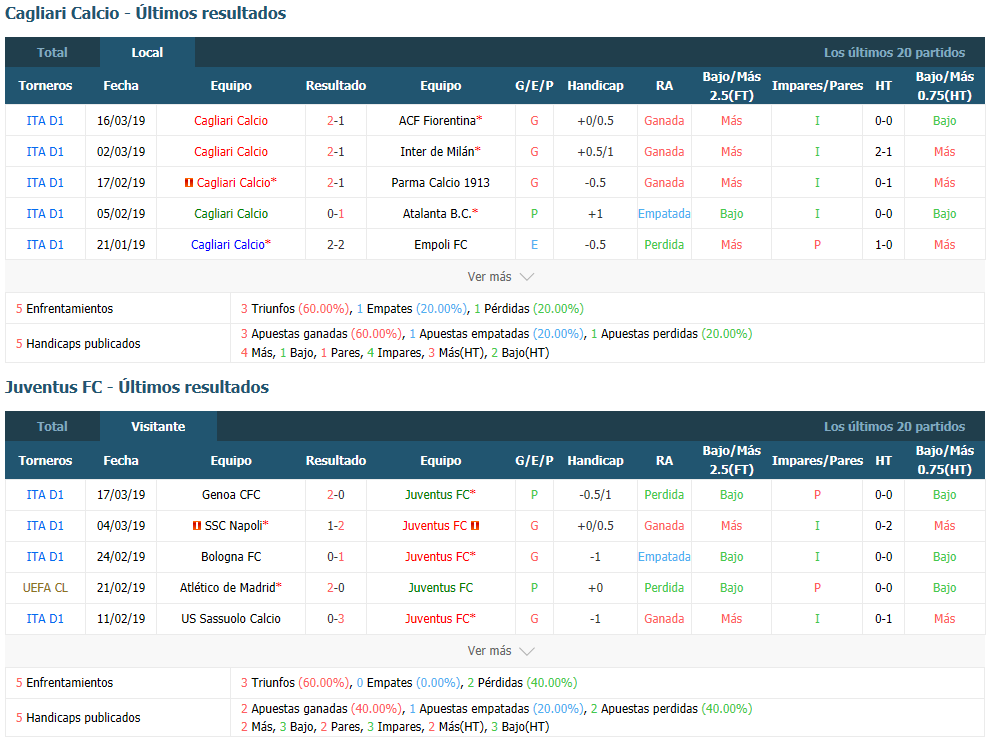Click Cagliari table G/E/P column header
The width and height of the screenshot is (992, 745).
(x=534, y=85)
